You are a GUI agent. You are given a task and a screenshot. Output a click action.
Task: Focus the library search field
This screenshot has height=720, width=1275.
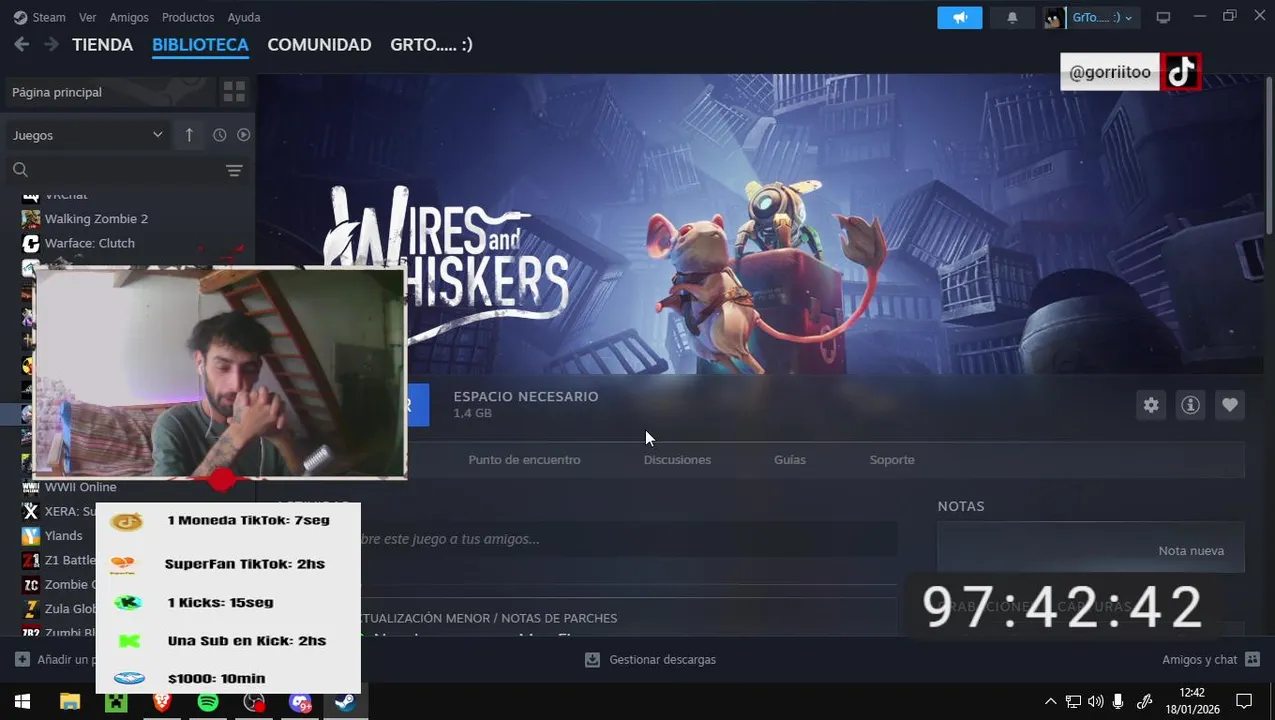coord(126,170)
